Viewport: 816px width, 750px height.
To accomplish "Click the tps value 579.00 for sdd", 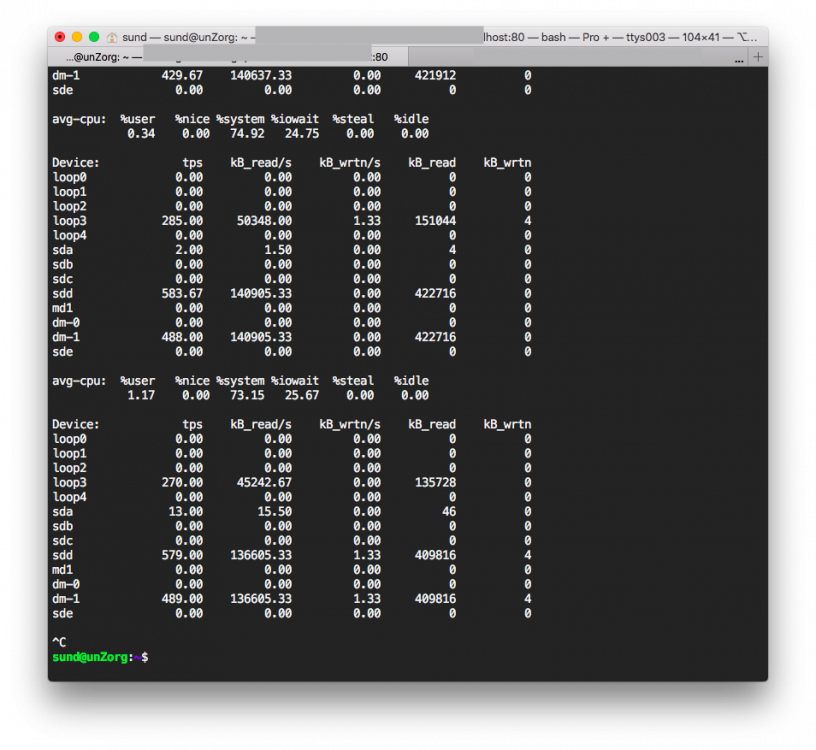I will click(x=182, y=555).
